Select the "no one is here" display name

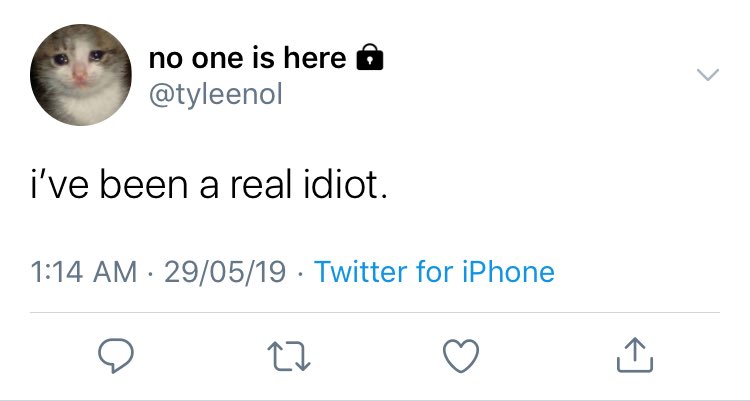247,58
